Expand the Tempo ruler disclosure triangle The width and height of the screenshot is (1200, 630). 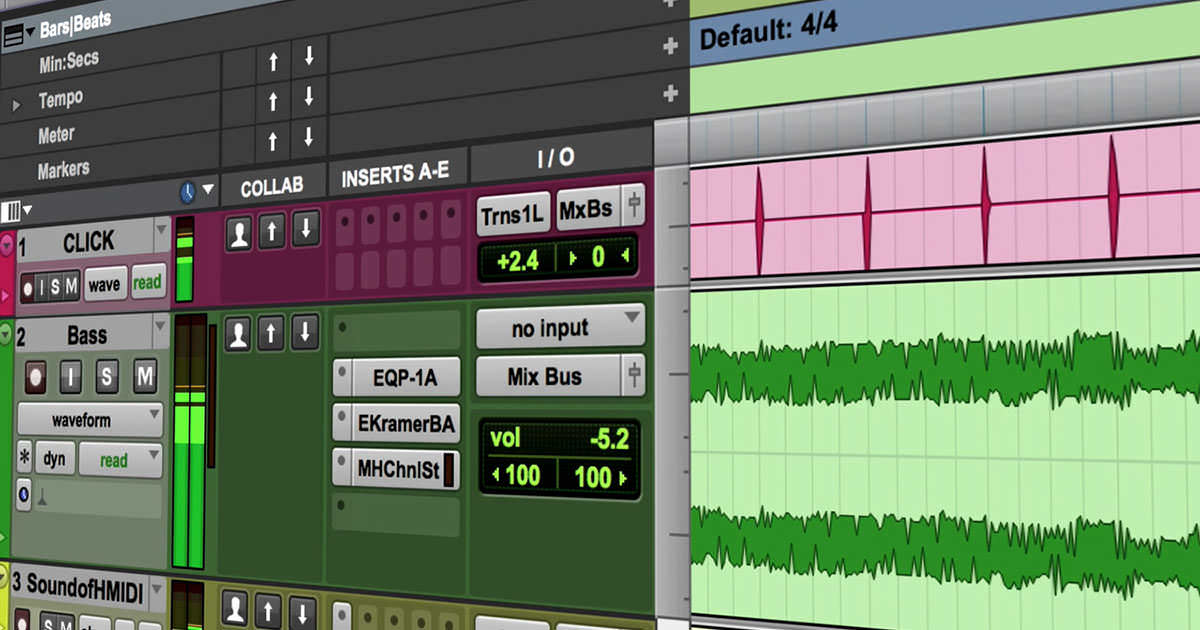(16, 105)
